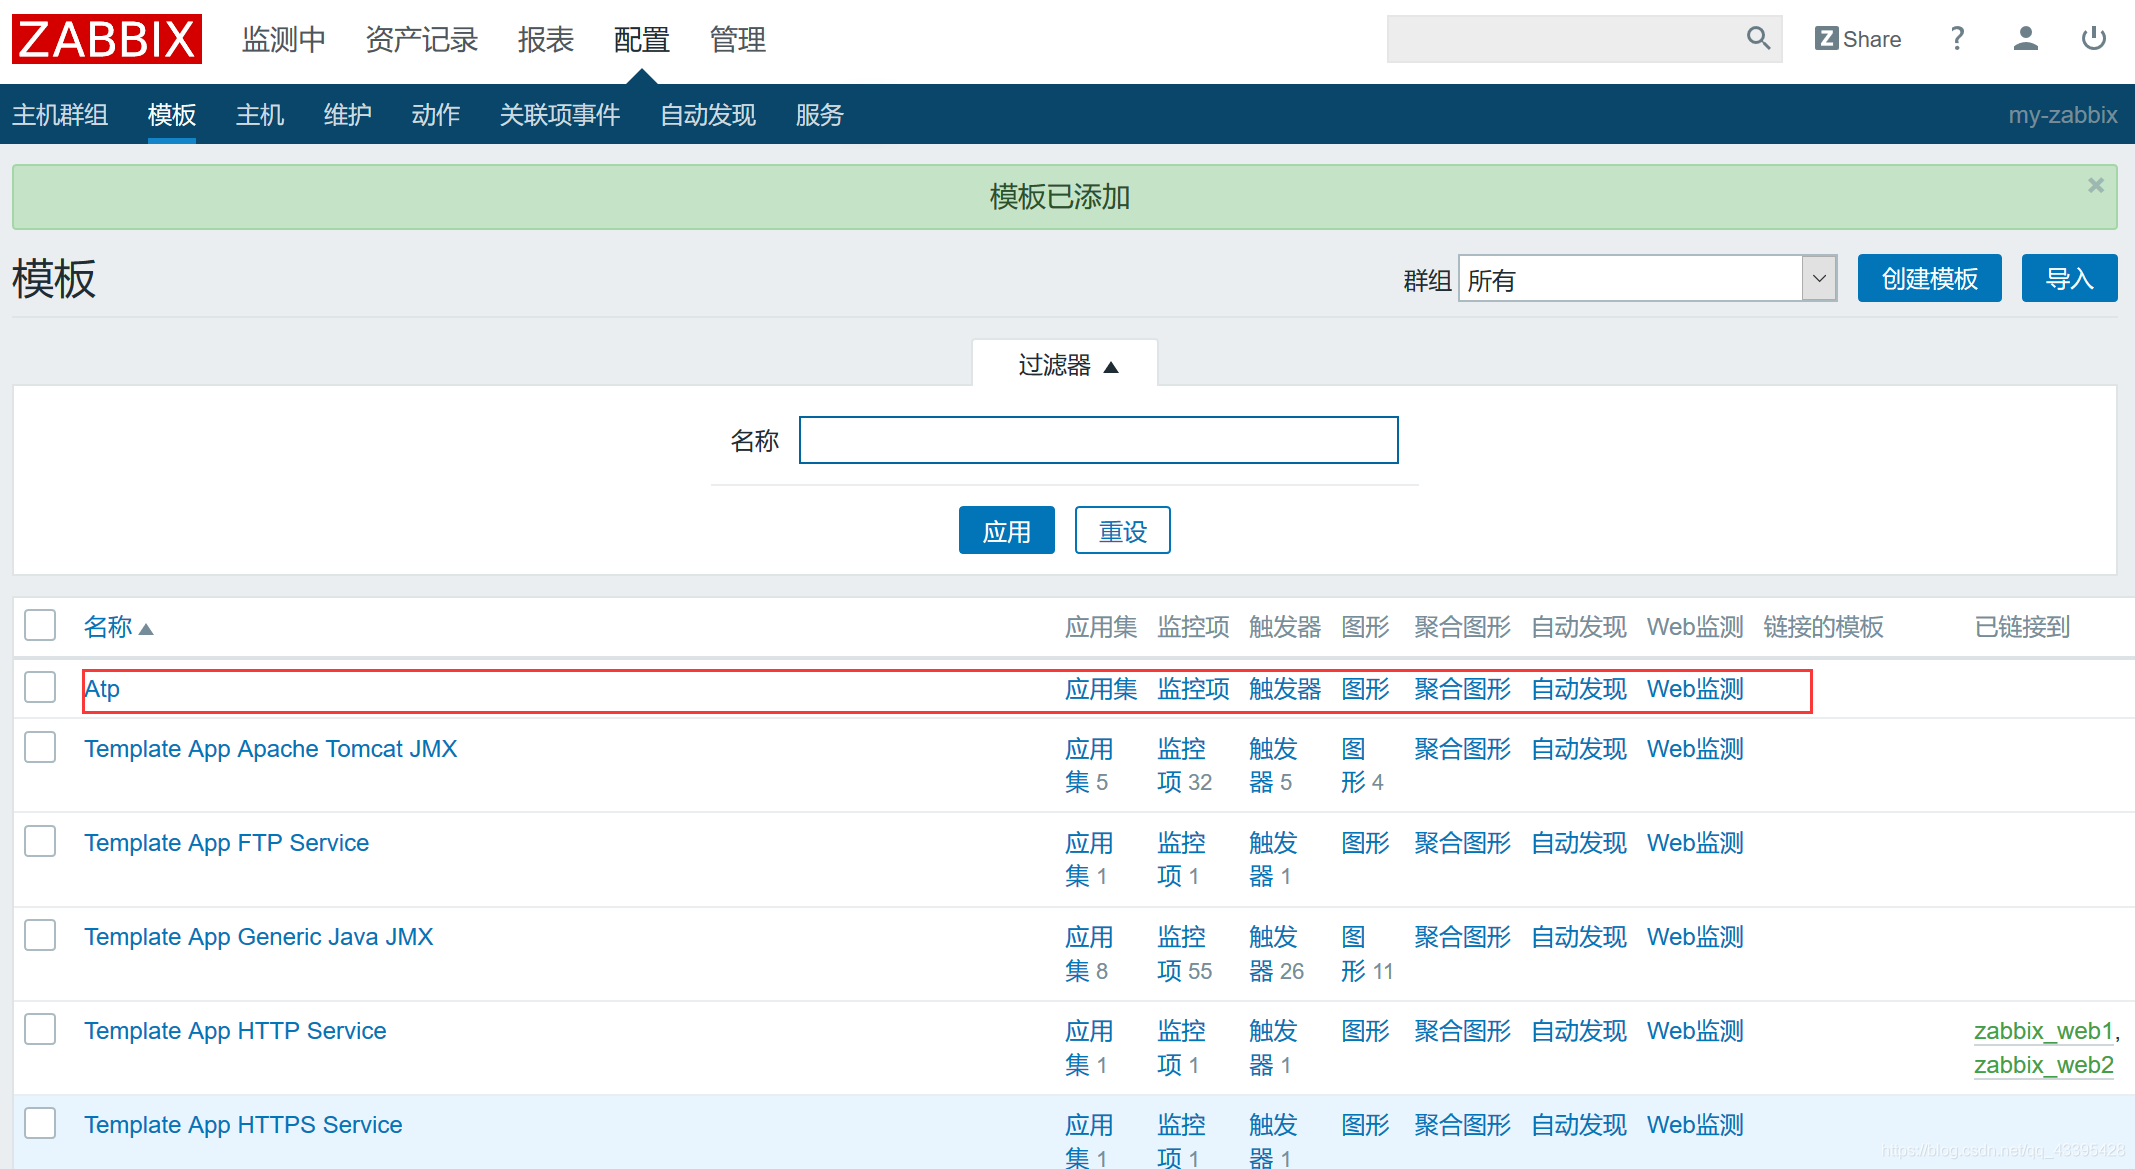Collapse the 过滤器 filter panel
2135x1169 pixels.
[x=1065, y=365]
